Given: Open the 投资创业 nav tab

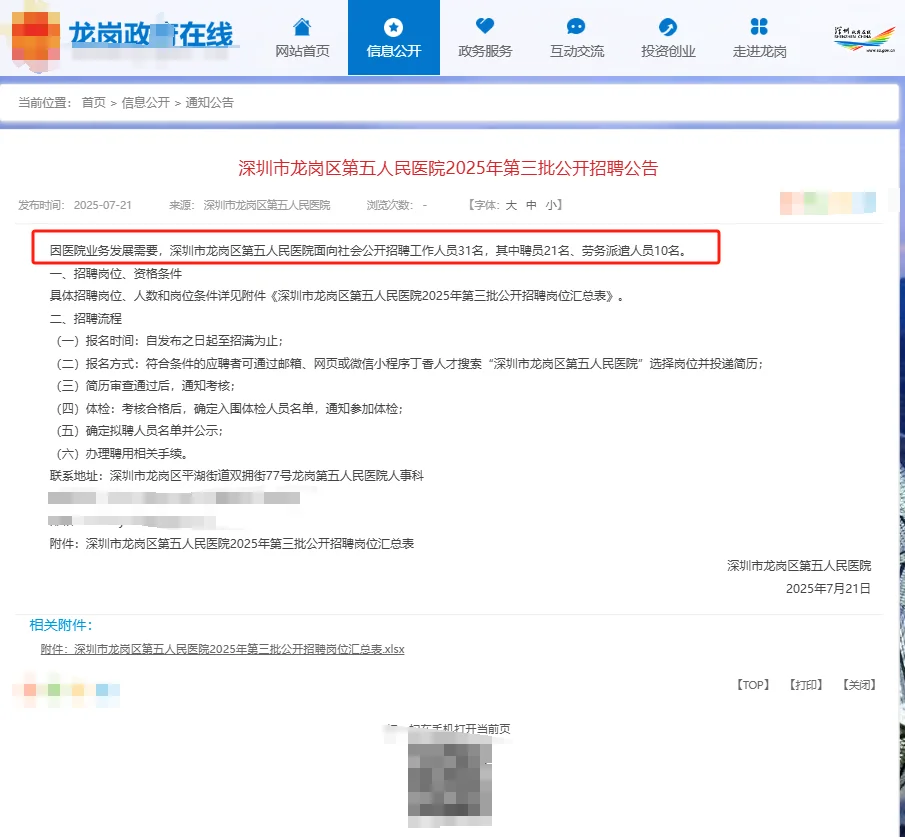Looking at the screenshot, I should pyautogui.click(x=668, y=38).
